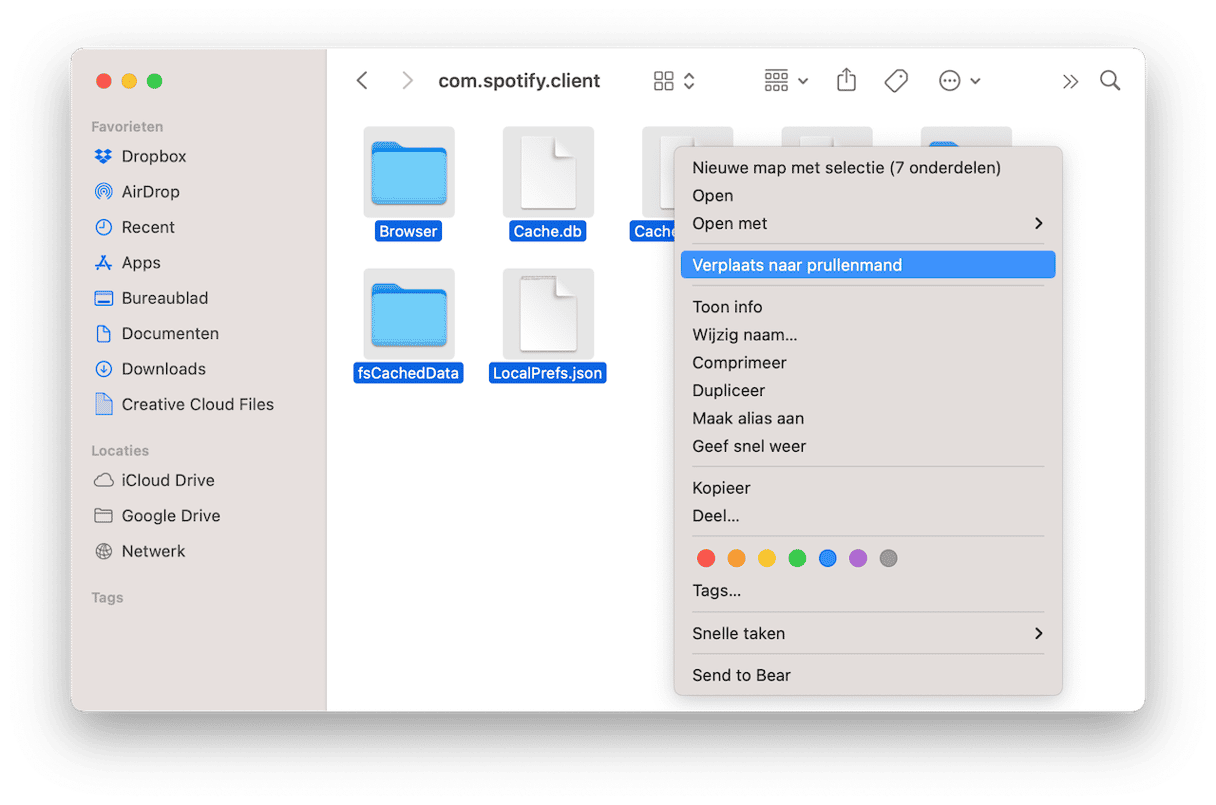Expand the group-by options dropdown
Image resolution: width=1216 pixels, height=805 pixels.
[x=785, y=81]
